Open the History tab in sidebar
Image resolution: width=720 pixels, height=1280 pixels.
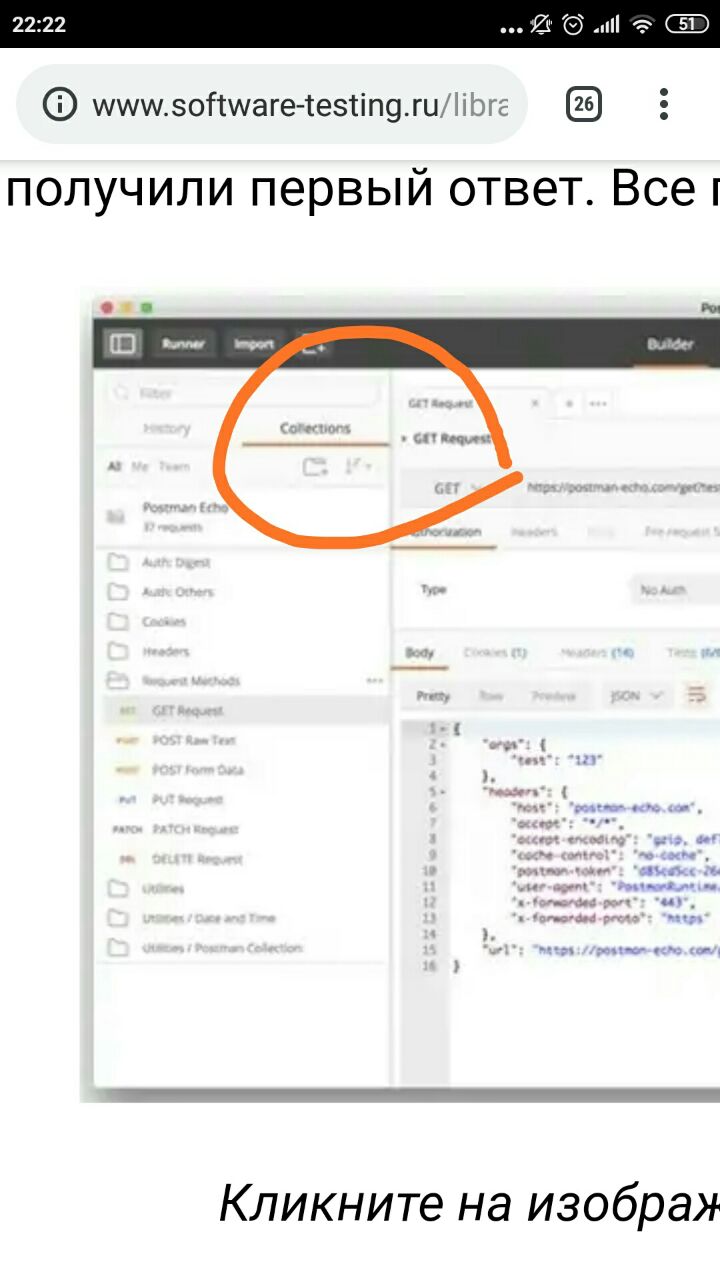pos(167,428)
